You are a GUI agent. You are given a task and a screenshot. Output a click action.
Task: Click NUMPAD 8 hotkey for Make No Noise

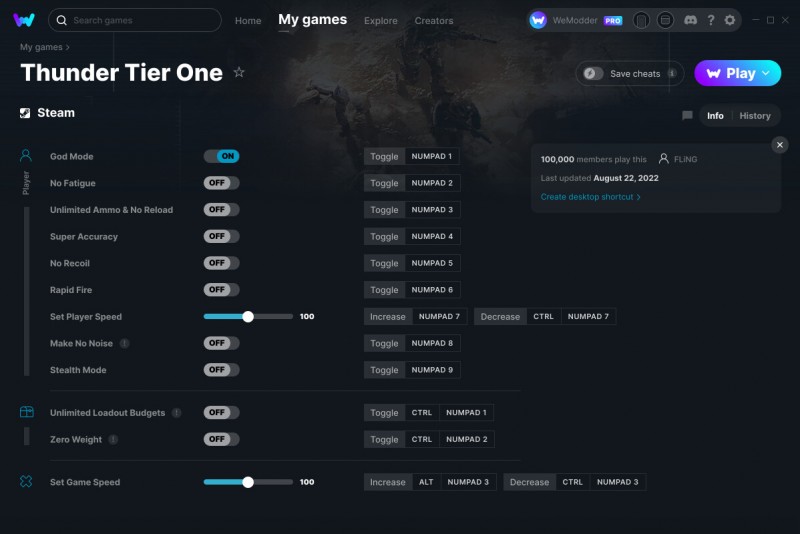tap(432, 343)
